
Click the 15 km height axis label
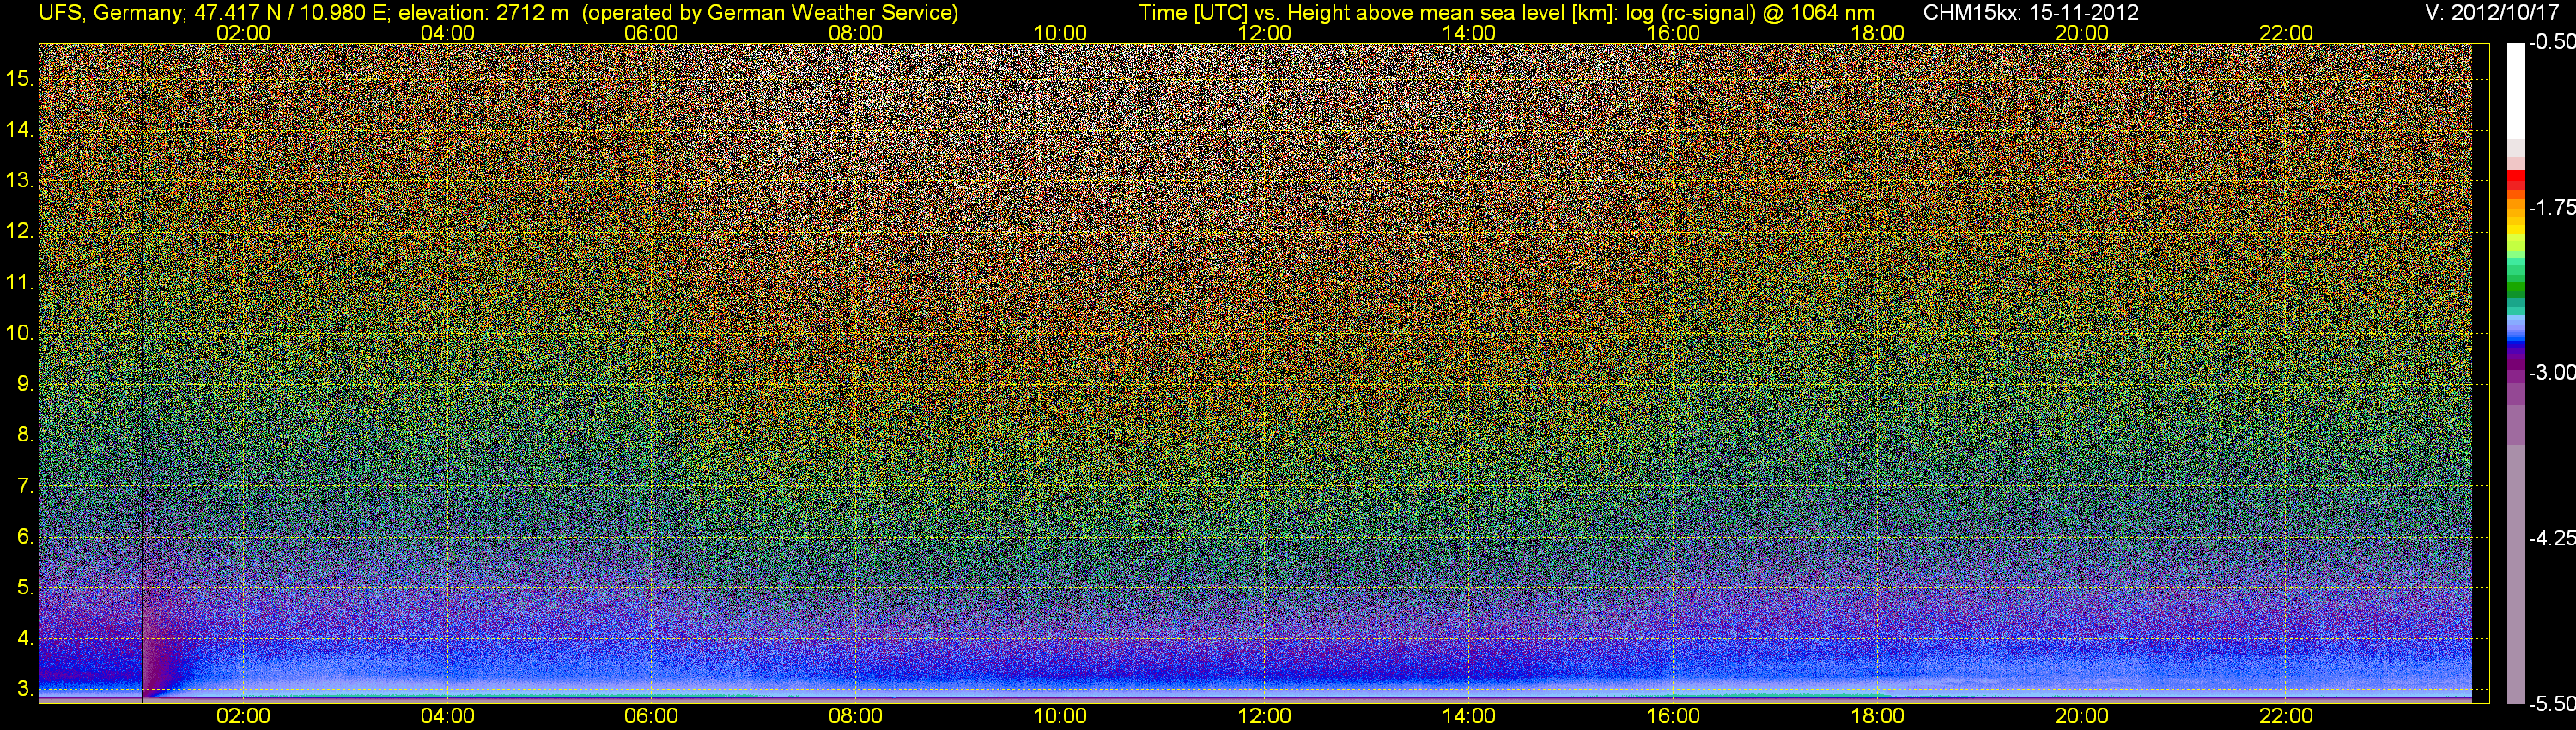pyautogui.click(x=19, y=78)
